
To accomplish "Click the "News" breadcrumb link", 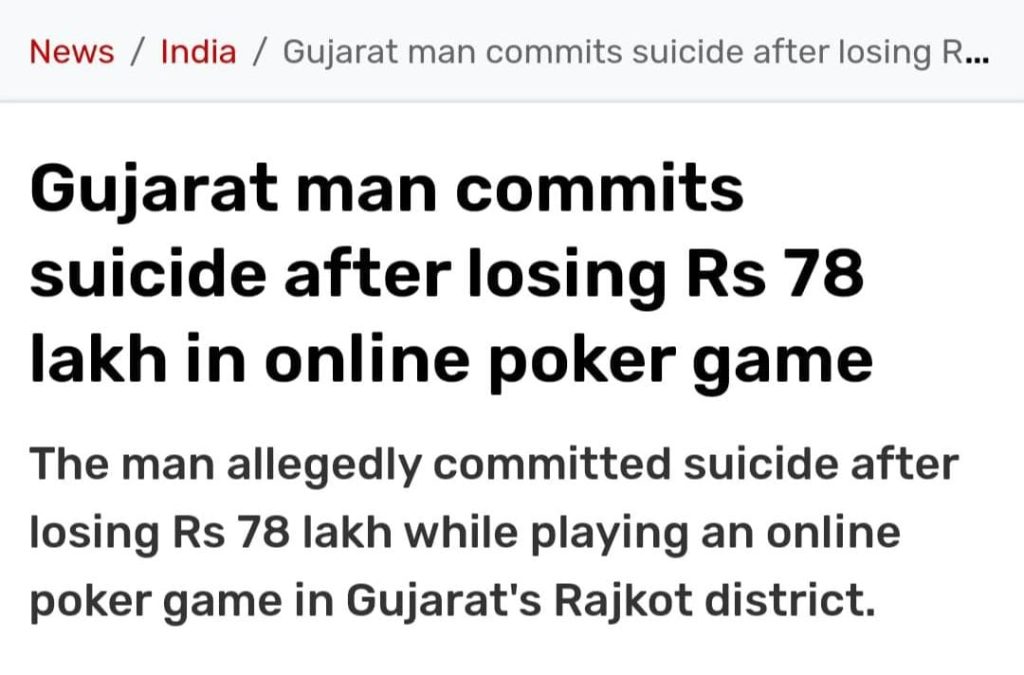I will pos(72,51).
